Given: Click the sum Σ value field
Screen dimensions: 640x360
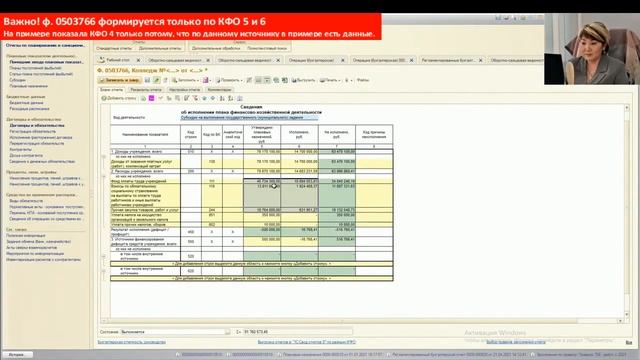Looking at the screenshot, I should tap(298, 332).
